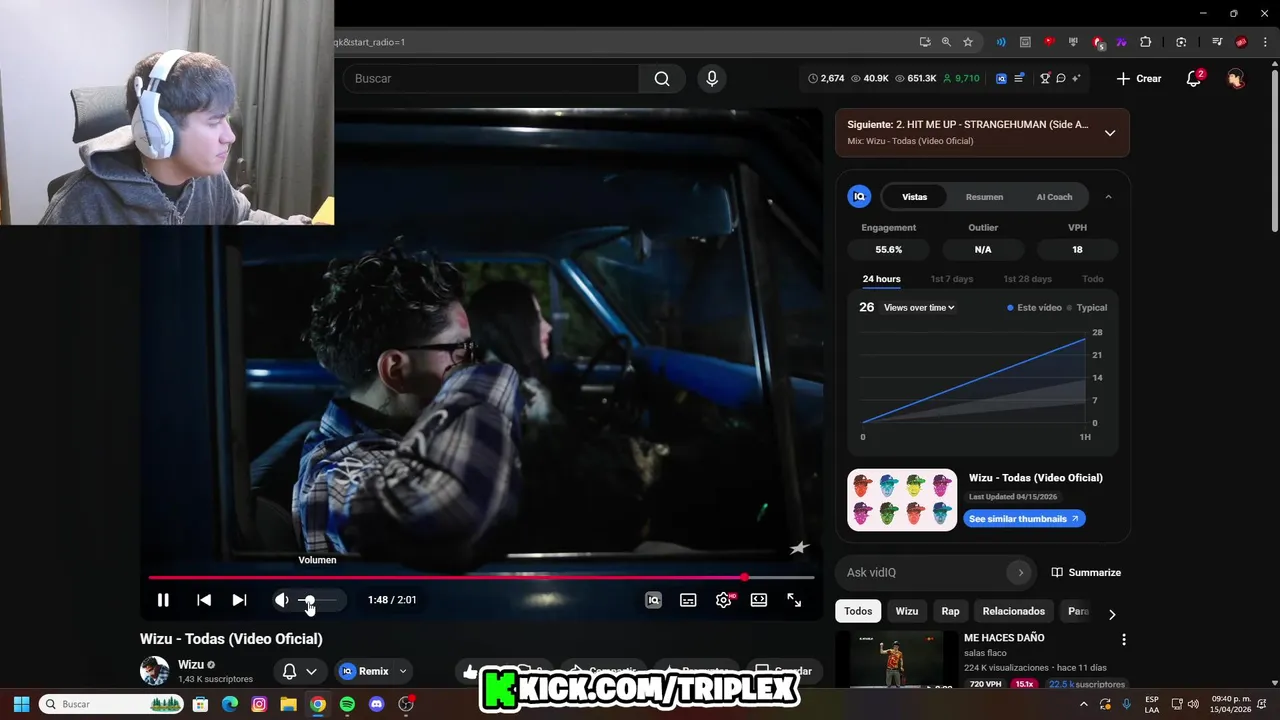Open ME HACES DAÑO video thumbnail

point(896,660)
